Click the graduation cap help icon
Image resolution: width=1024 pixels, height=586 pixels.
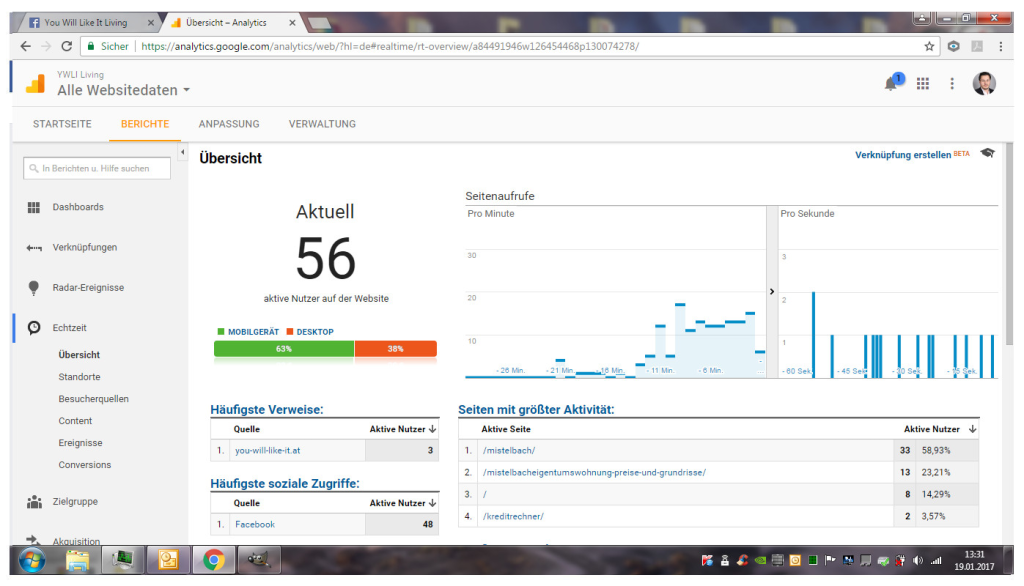(987, 154)
